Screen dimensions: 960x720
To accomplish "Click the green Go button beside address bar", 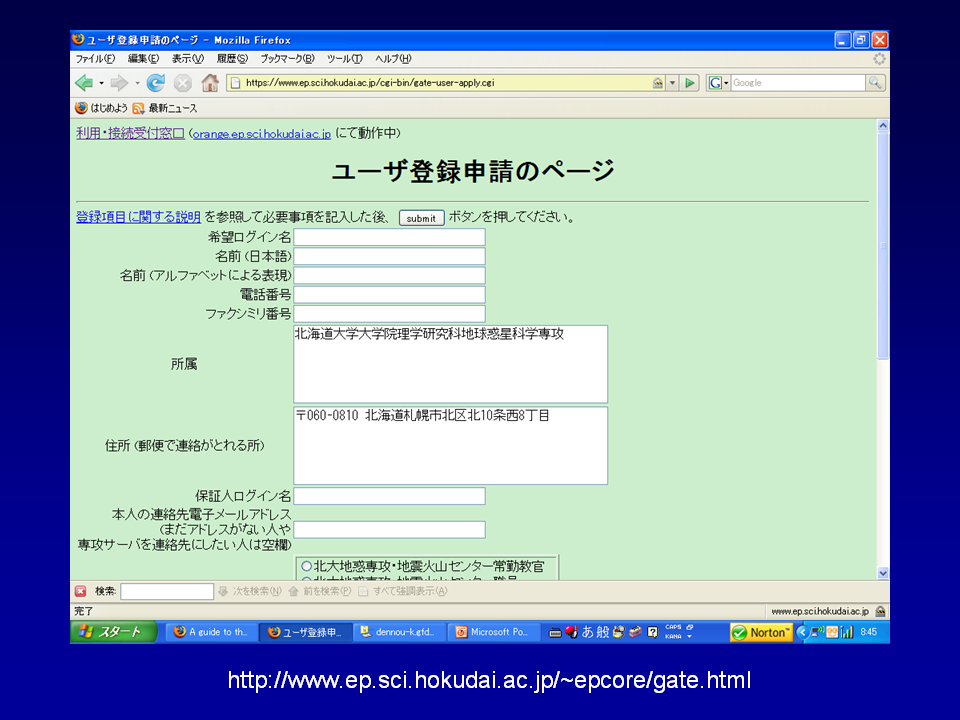I will pyautogui.click(x=690, y=83).
